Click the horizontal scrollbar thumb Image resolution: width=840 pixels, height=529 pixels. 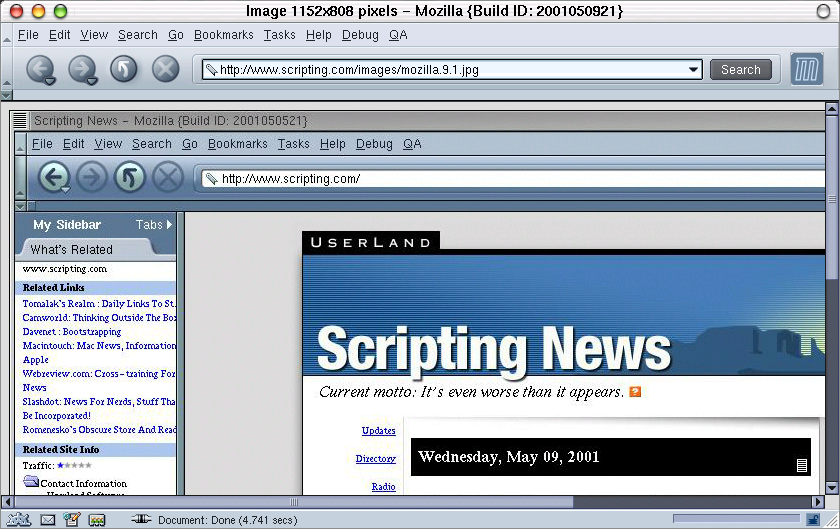[x=294, y=502]
